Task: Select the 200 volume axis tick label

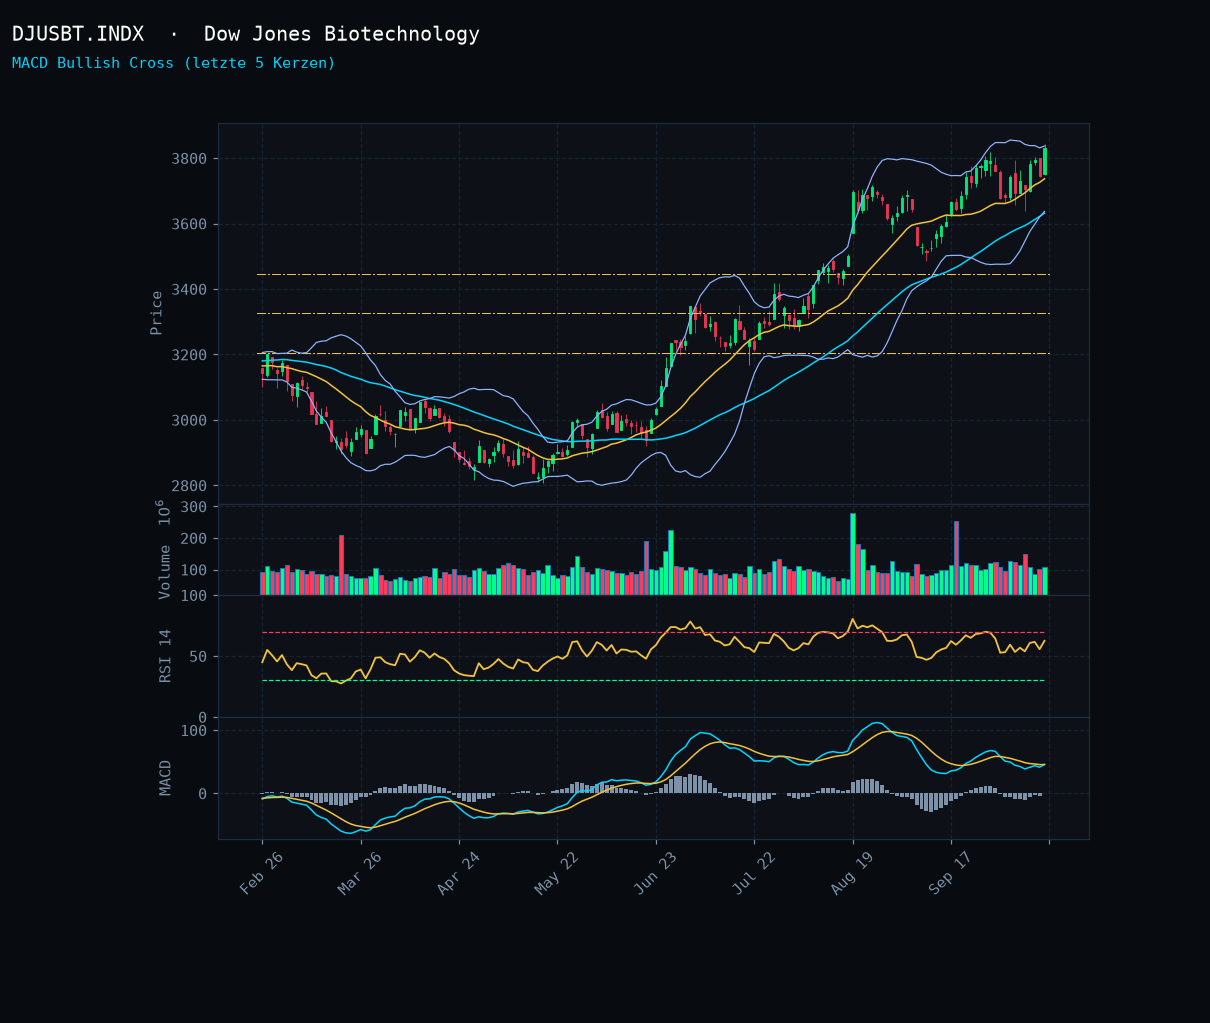Action: tap(193, 539)
